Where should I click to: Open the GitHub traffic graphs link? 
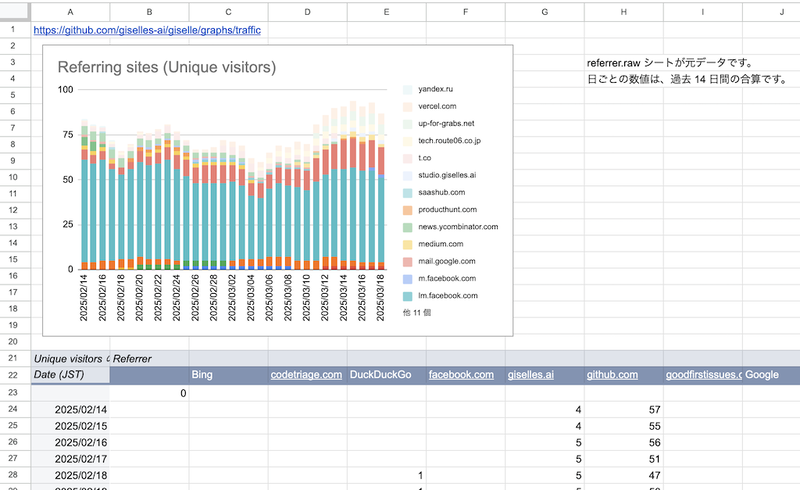[147, 30]
